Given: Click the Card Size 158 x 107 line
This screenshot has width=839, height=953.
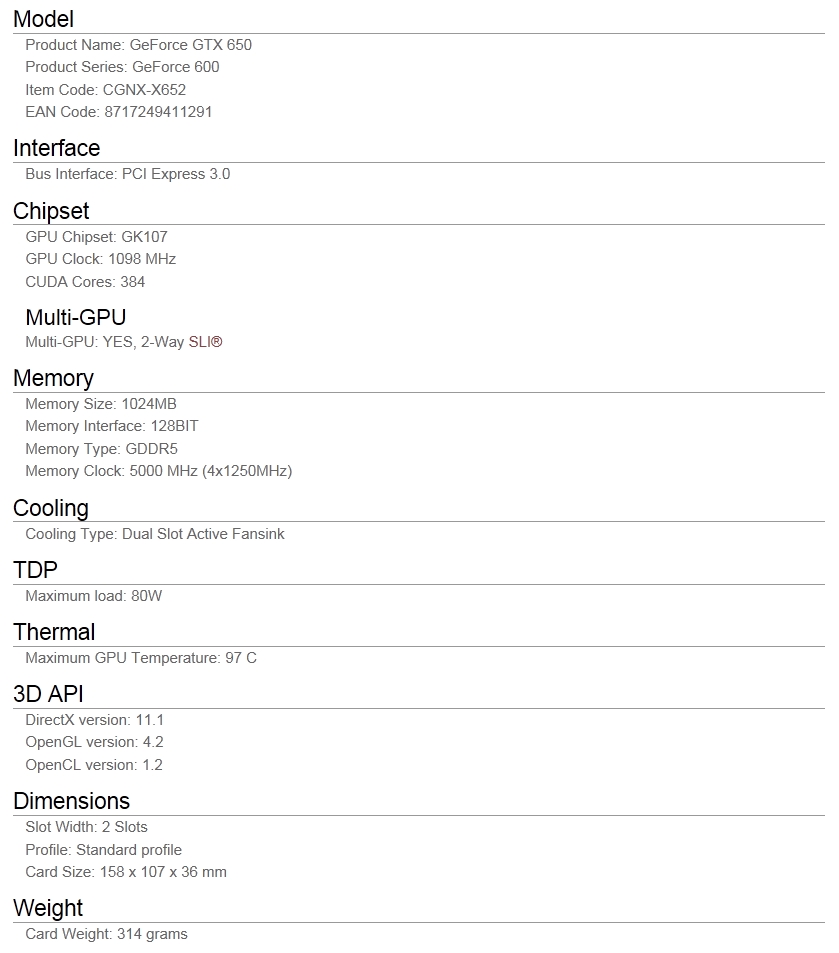Looking at the screenshot, I should (x=126, y=872).
